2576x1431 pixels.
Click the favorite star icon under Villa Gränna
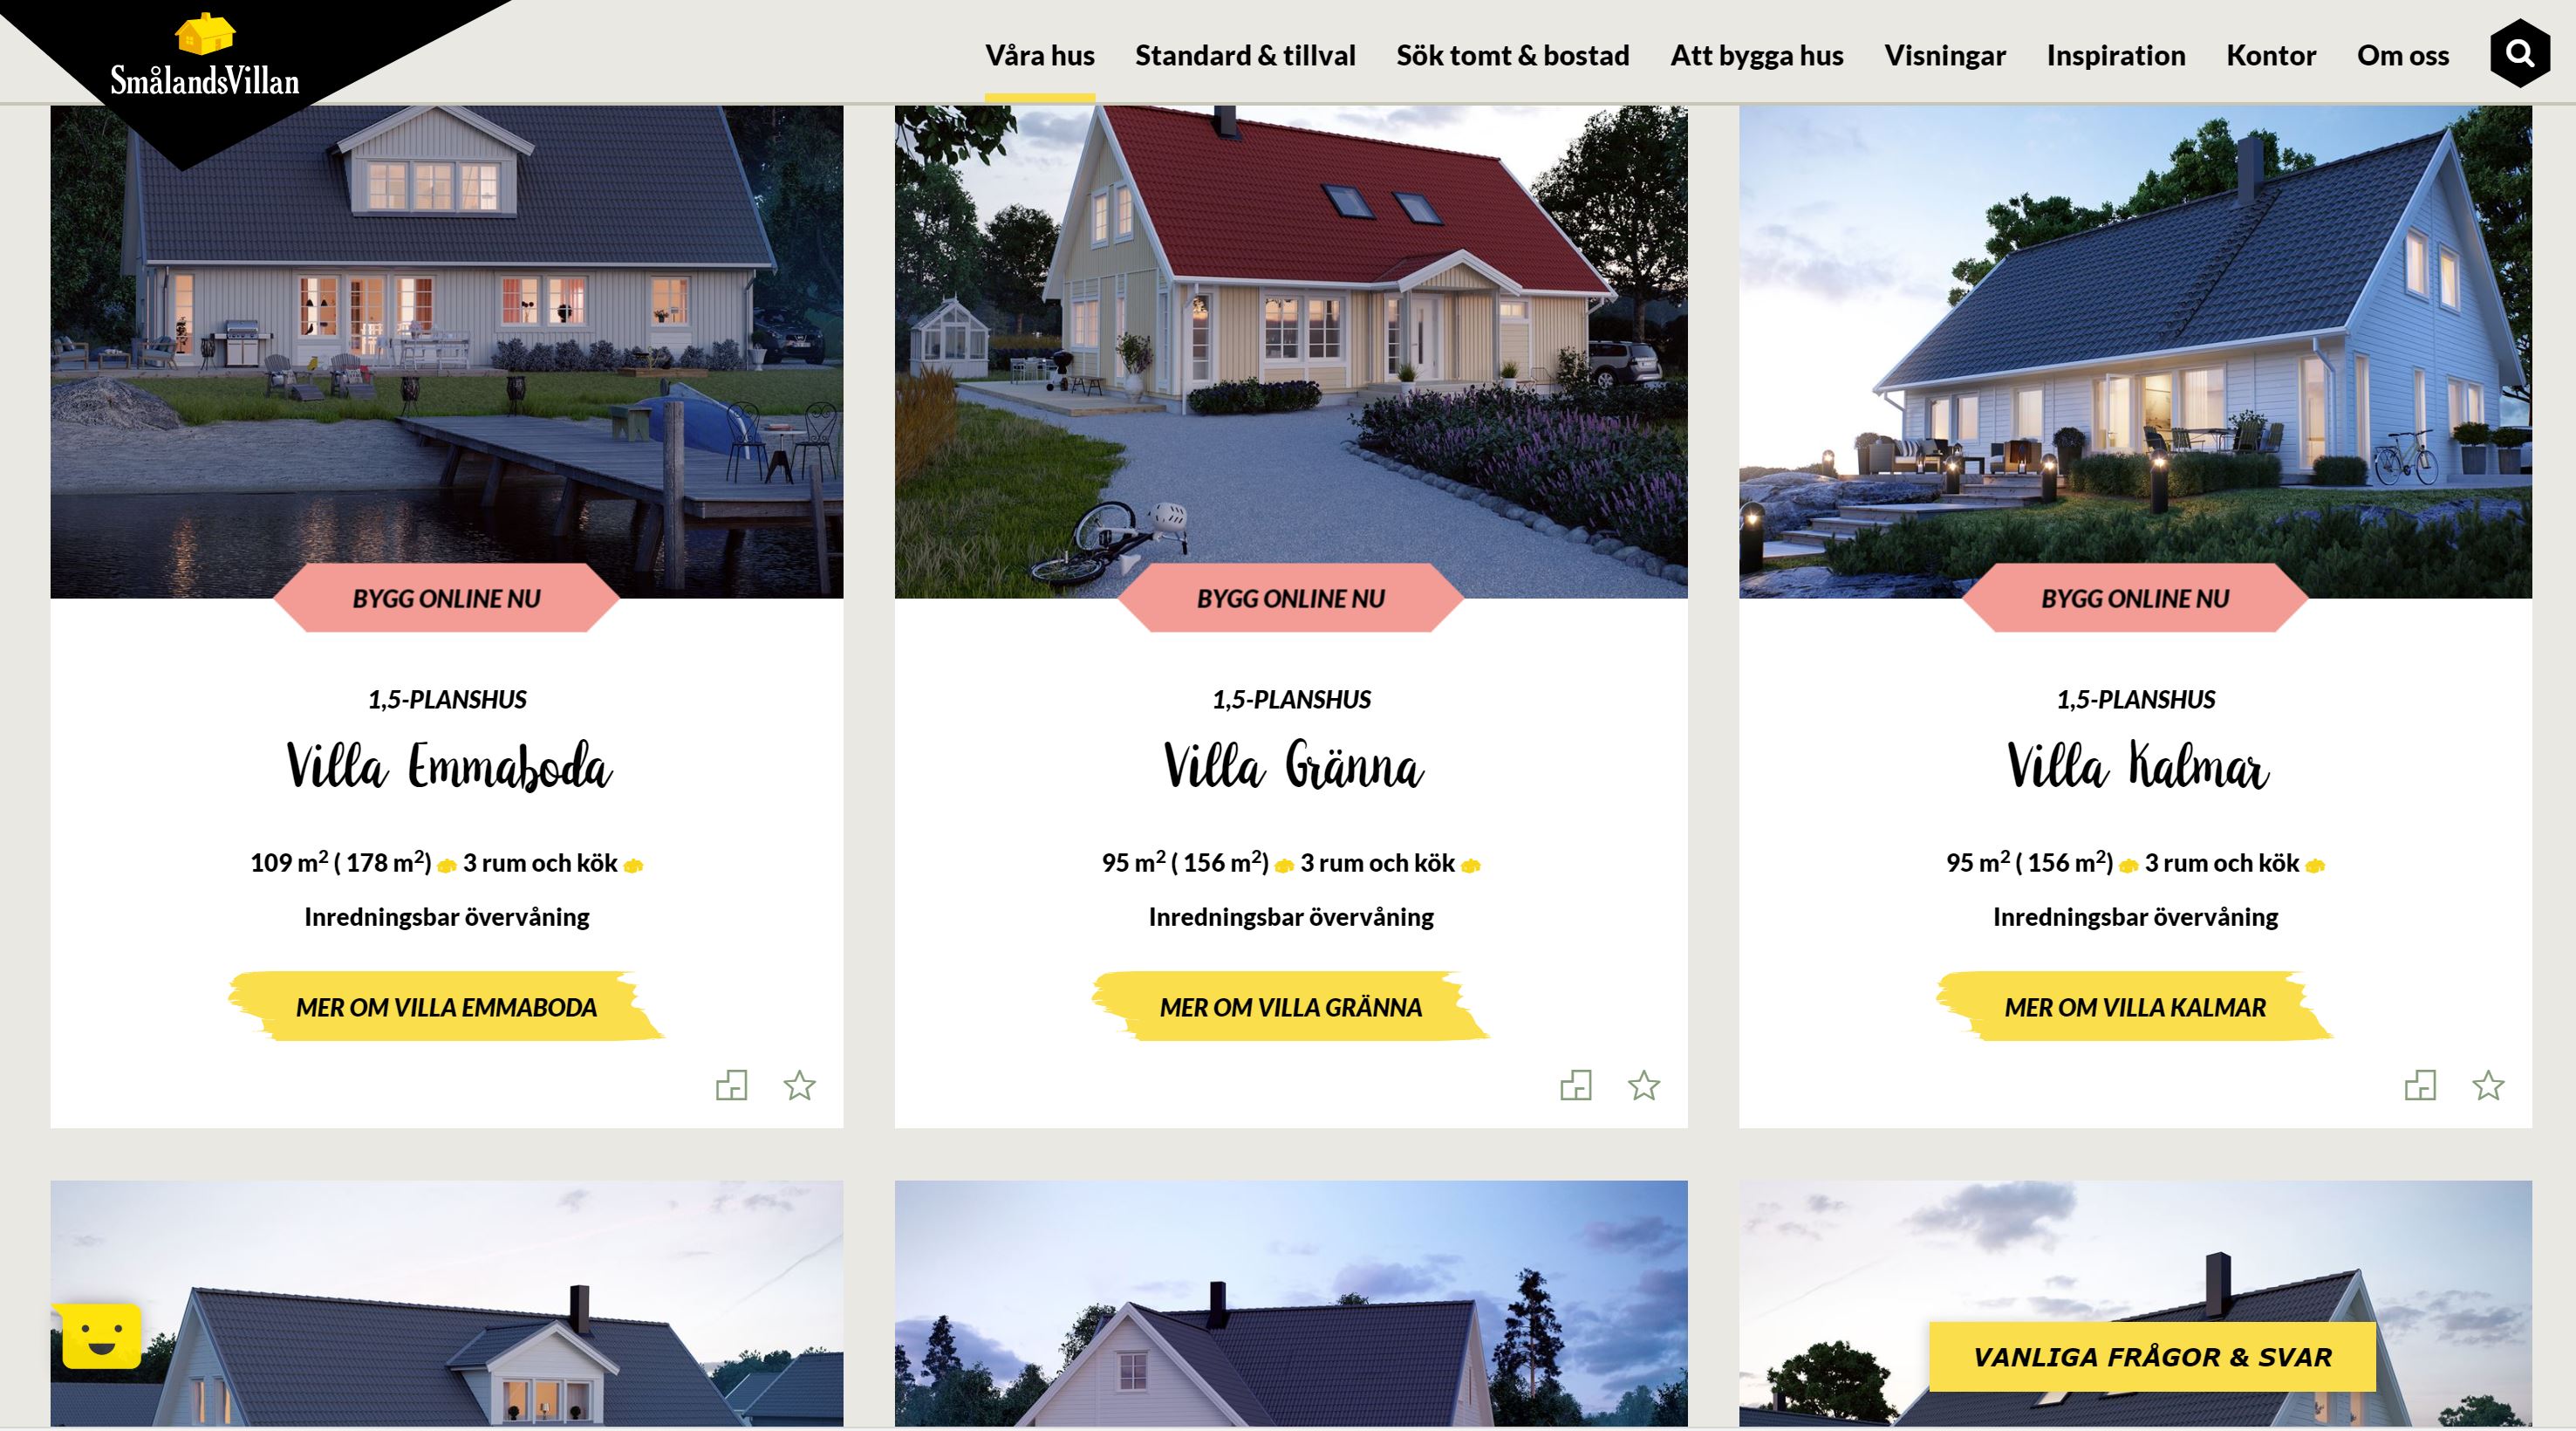[1644, 1084]
